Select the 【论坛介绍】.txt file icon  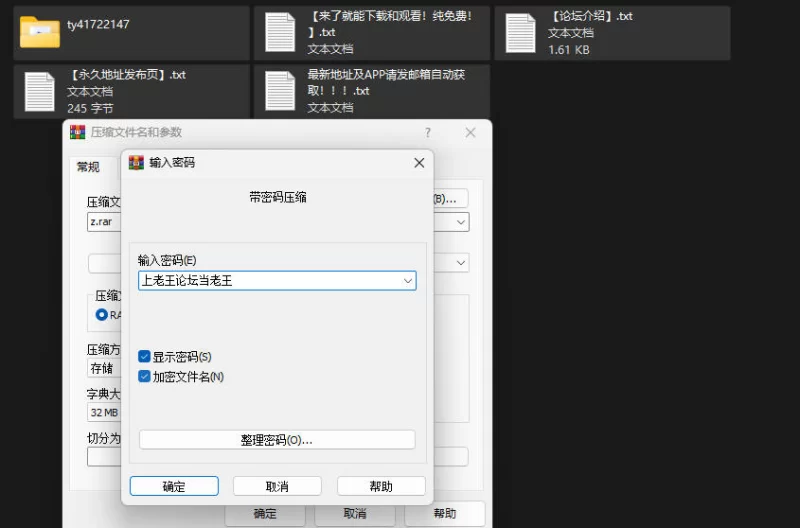point(520,33)
